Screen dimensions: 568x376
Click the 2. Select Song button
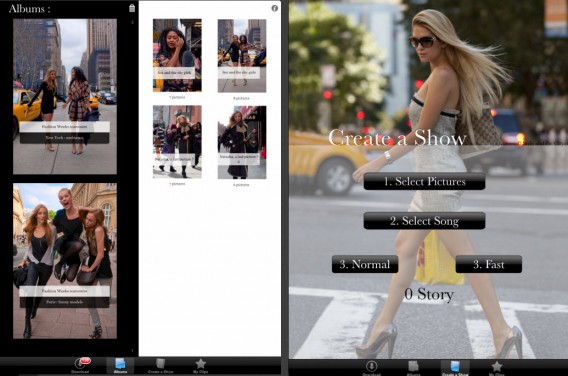(x=425, y=221)
